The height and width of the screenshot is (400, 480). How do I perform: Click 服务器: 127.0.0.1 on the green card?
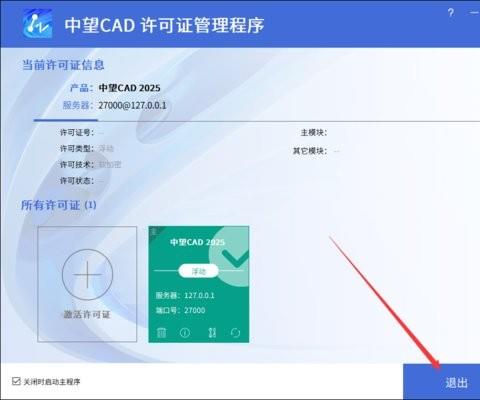(185, 295)
